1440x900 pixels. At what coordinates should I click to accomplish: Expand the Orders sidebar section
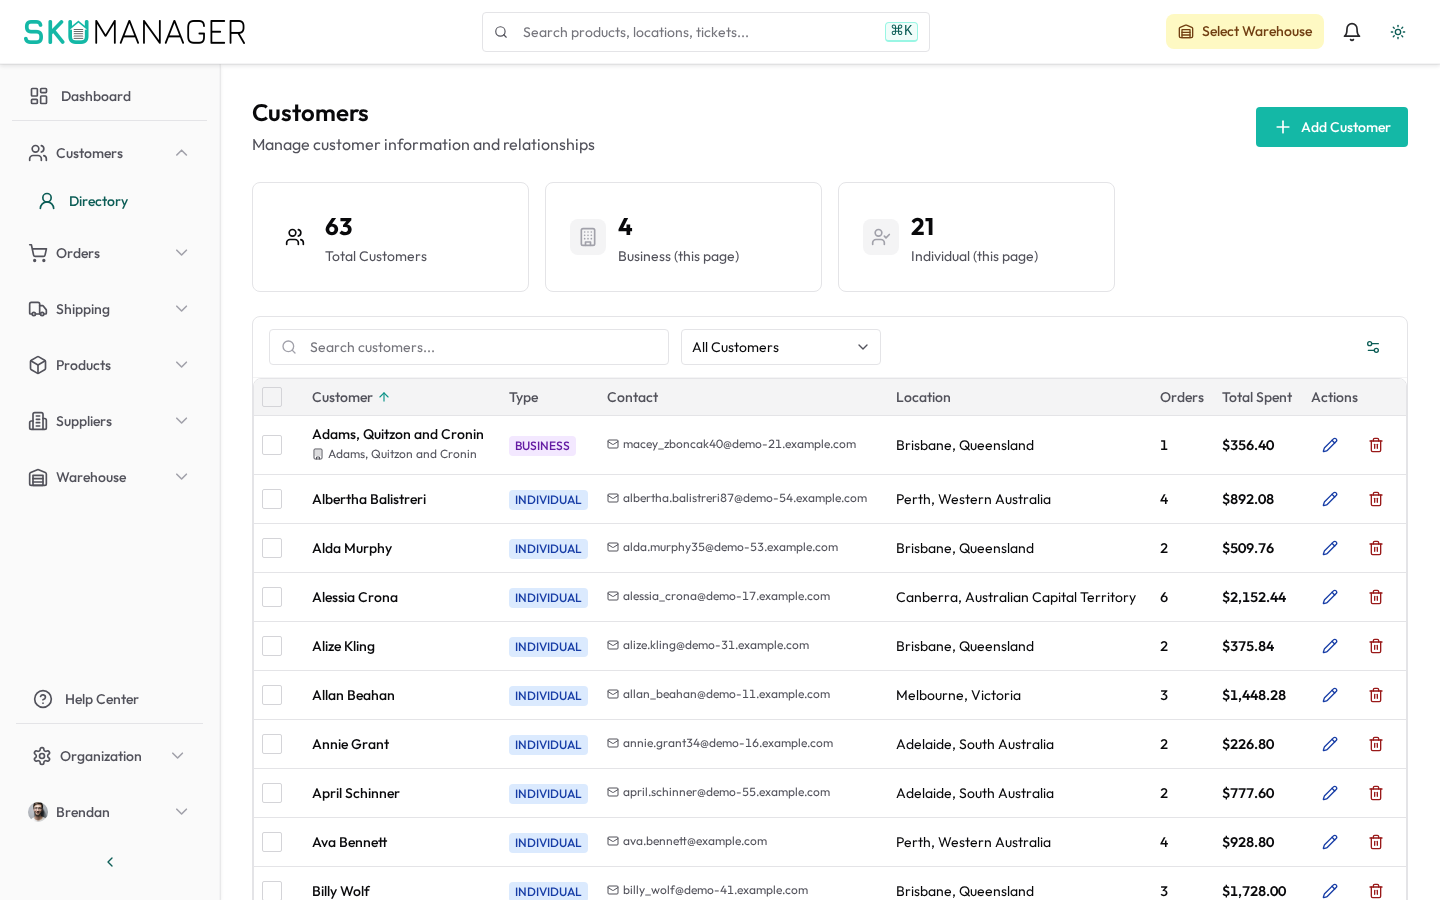109,253
